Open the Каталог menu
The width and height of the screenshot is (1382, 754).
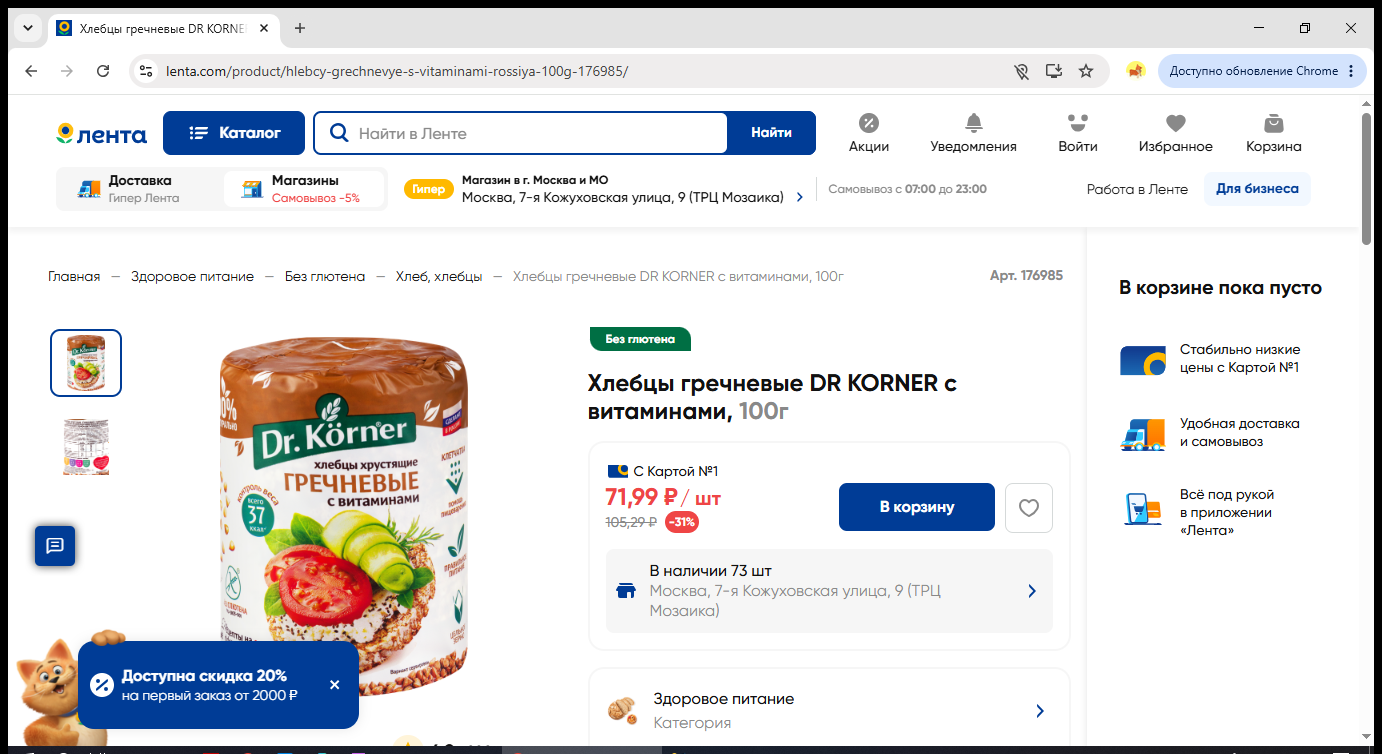[x=234, y=133]
